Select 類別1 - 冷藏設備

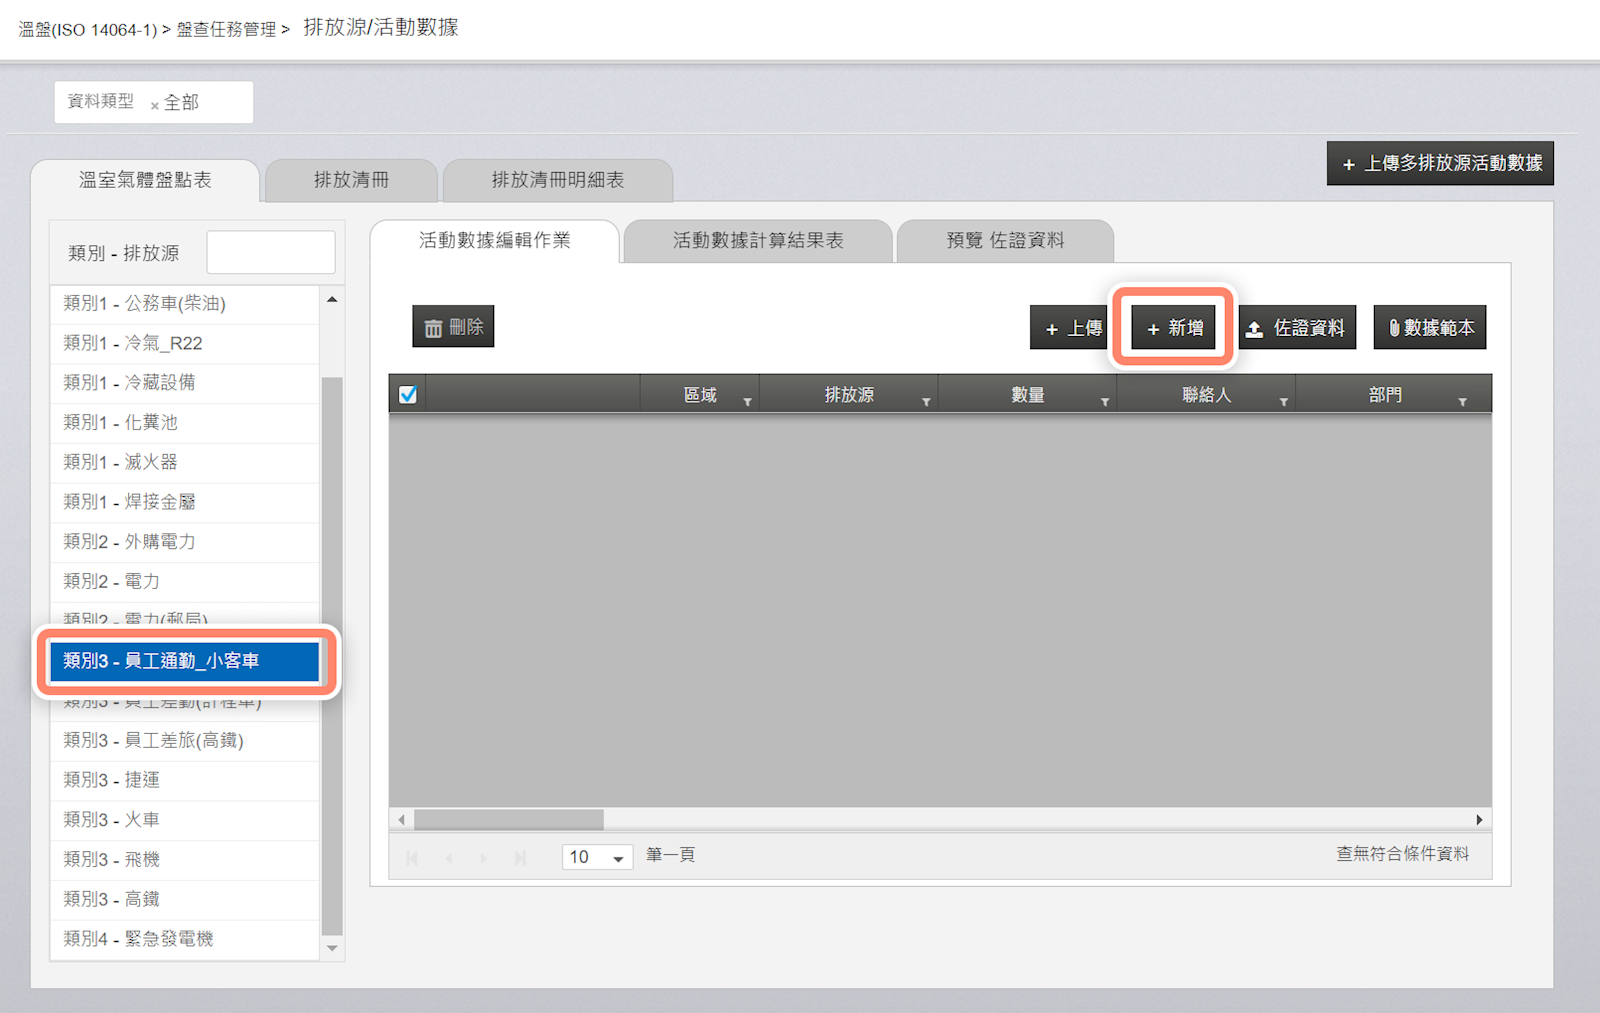pos(185,383)
